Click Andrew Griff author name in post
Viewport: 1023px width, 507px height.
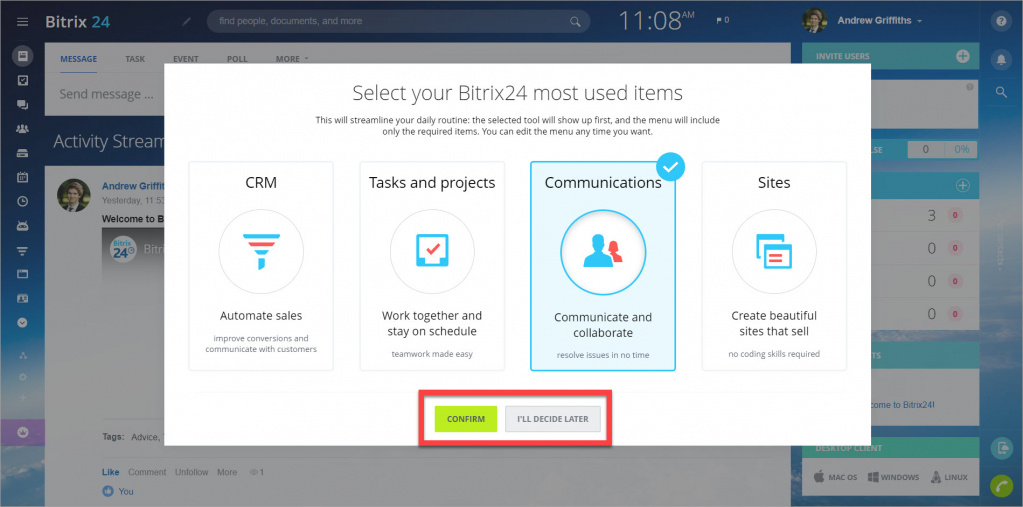(132, 186)
